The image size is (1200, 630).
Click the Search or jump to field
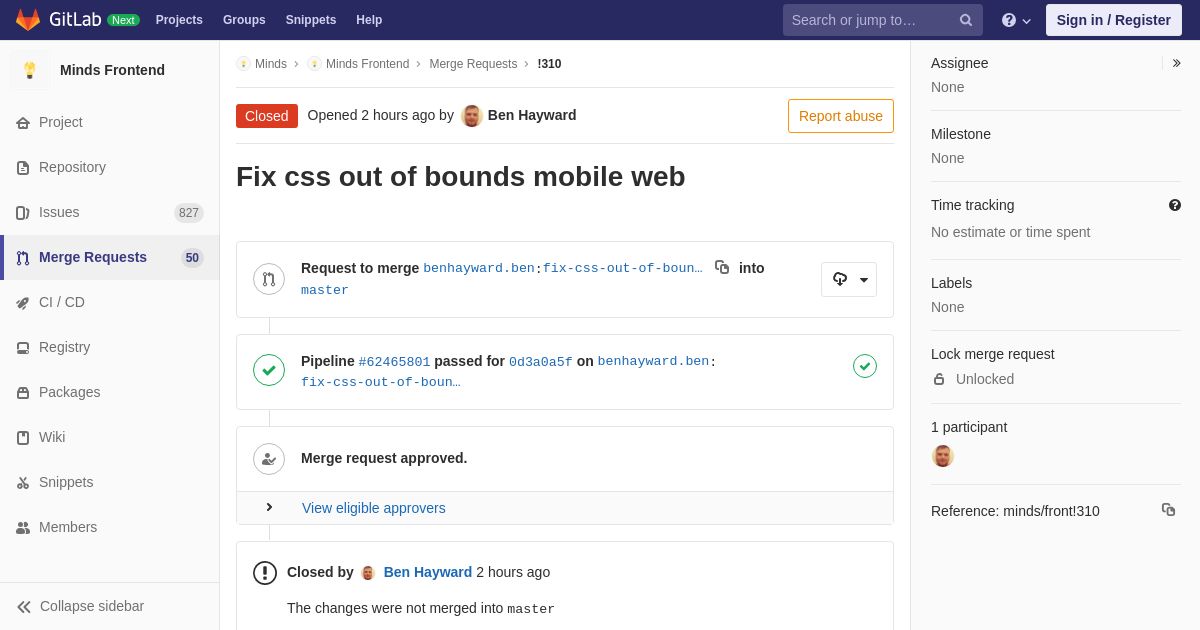tap(868, 20)
